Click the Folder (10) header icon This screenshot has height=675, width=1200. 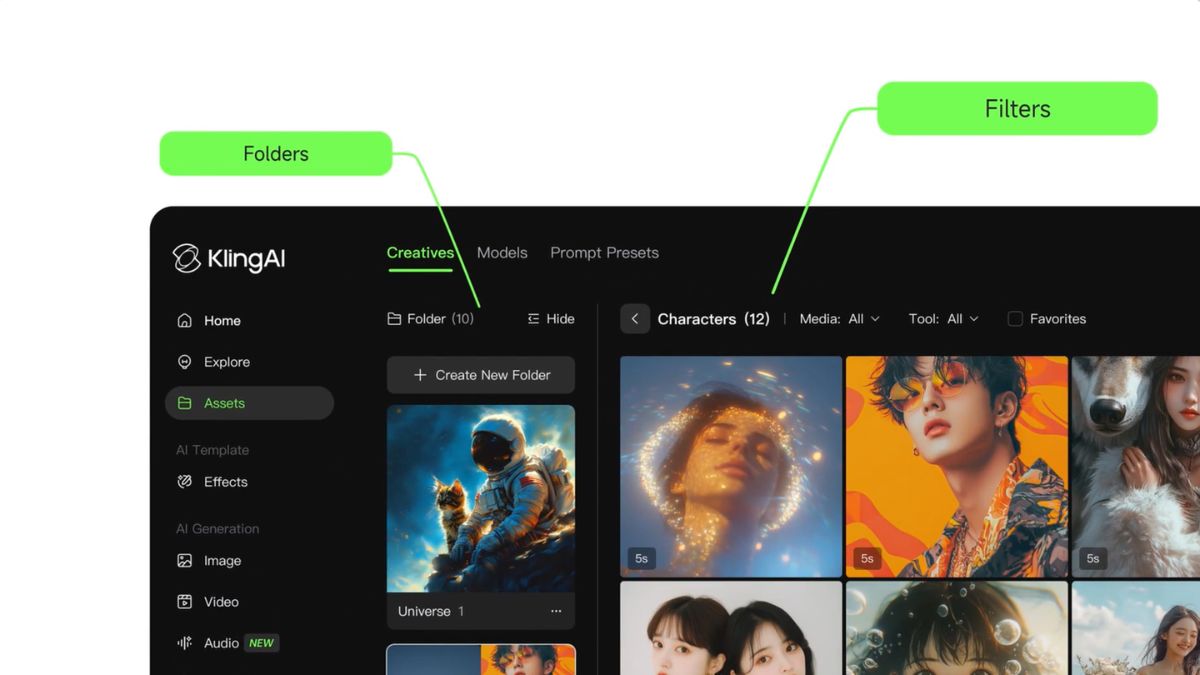(x=394, y=319)
